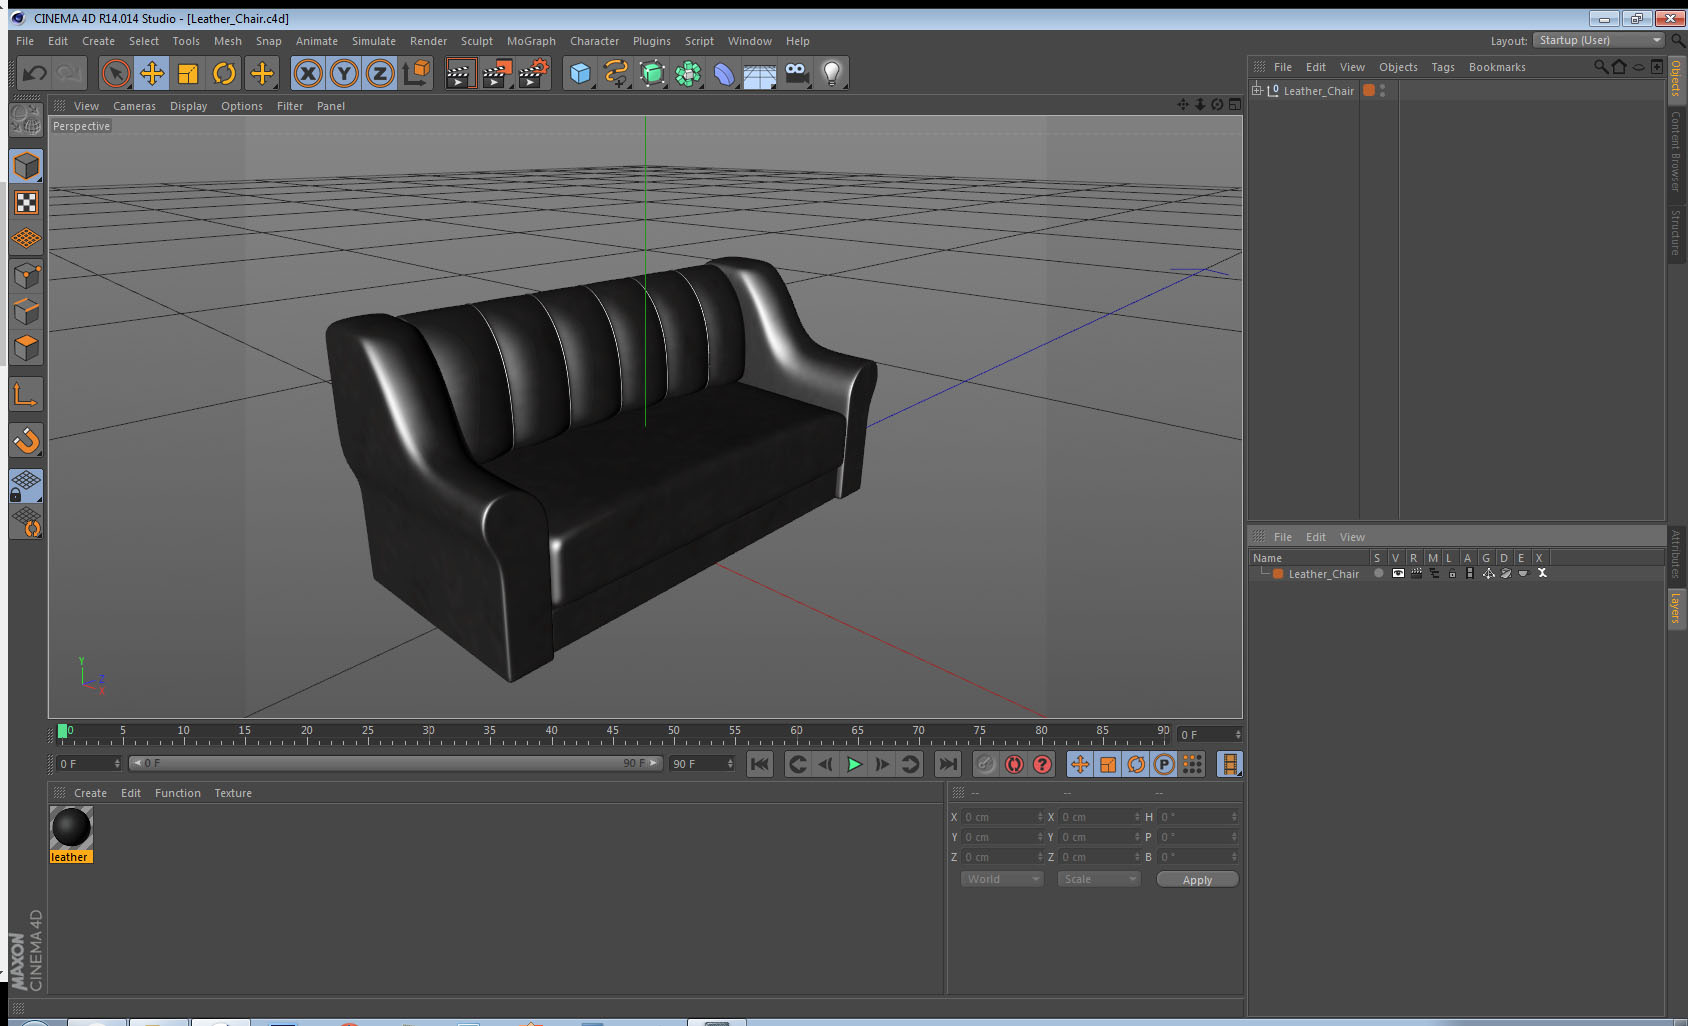The image size is (1688, 1026).
Task: Click the current frame field
Action: click(x=1210, y=734)
